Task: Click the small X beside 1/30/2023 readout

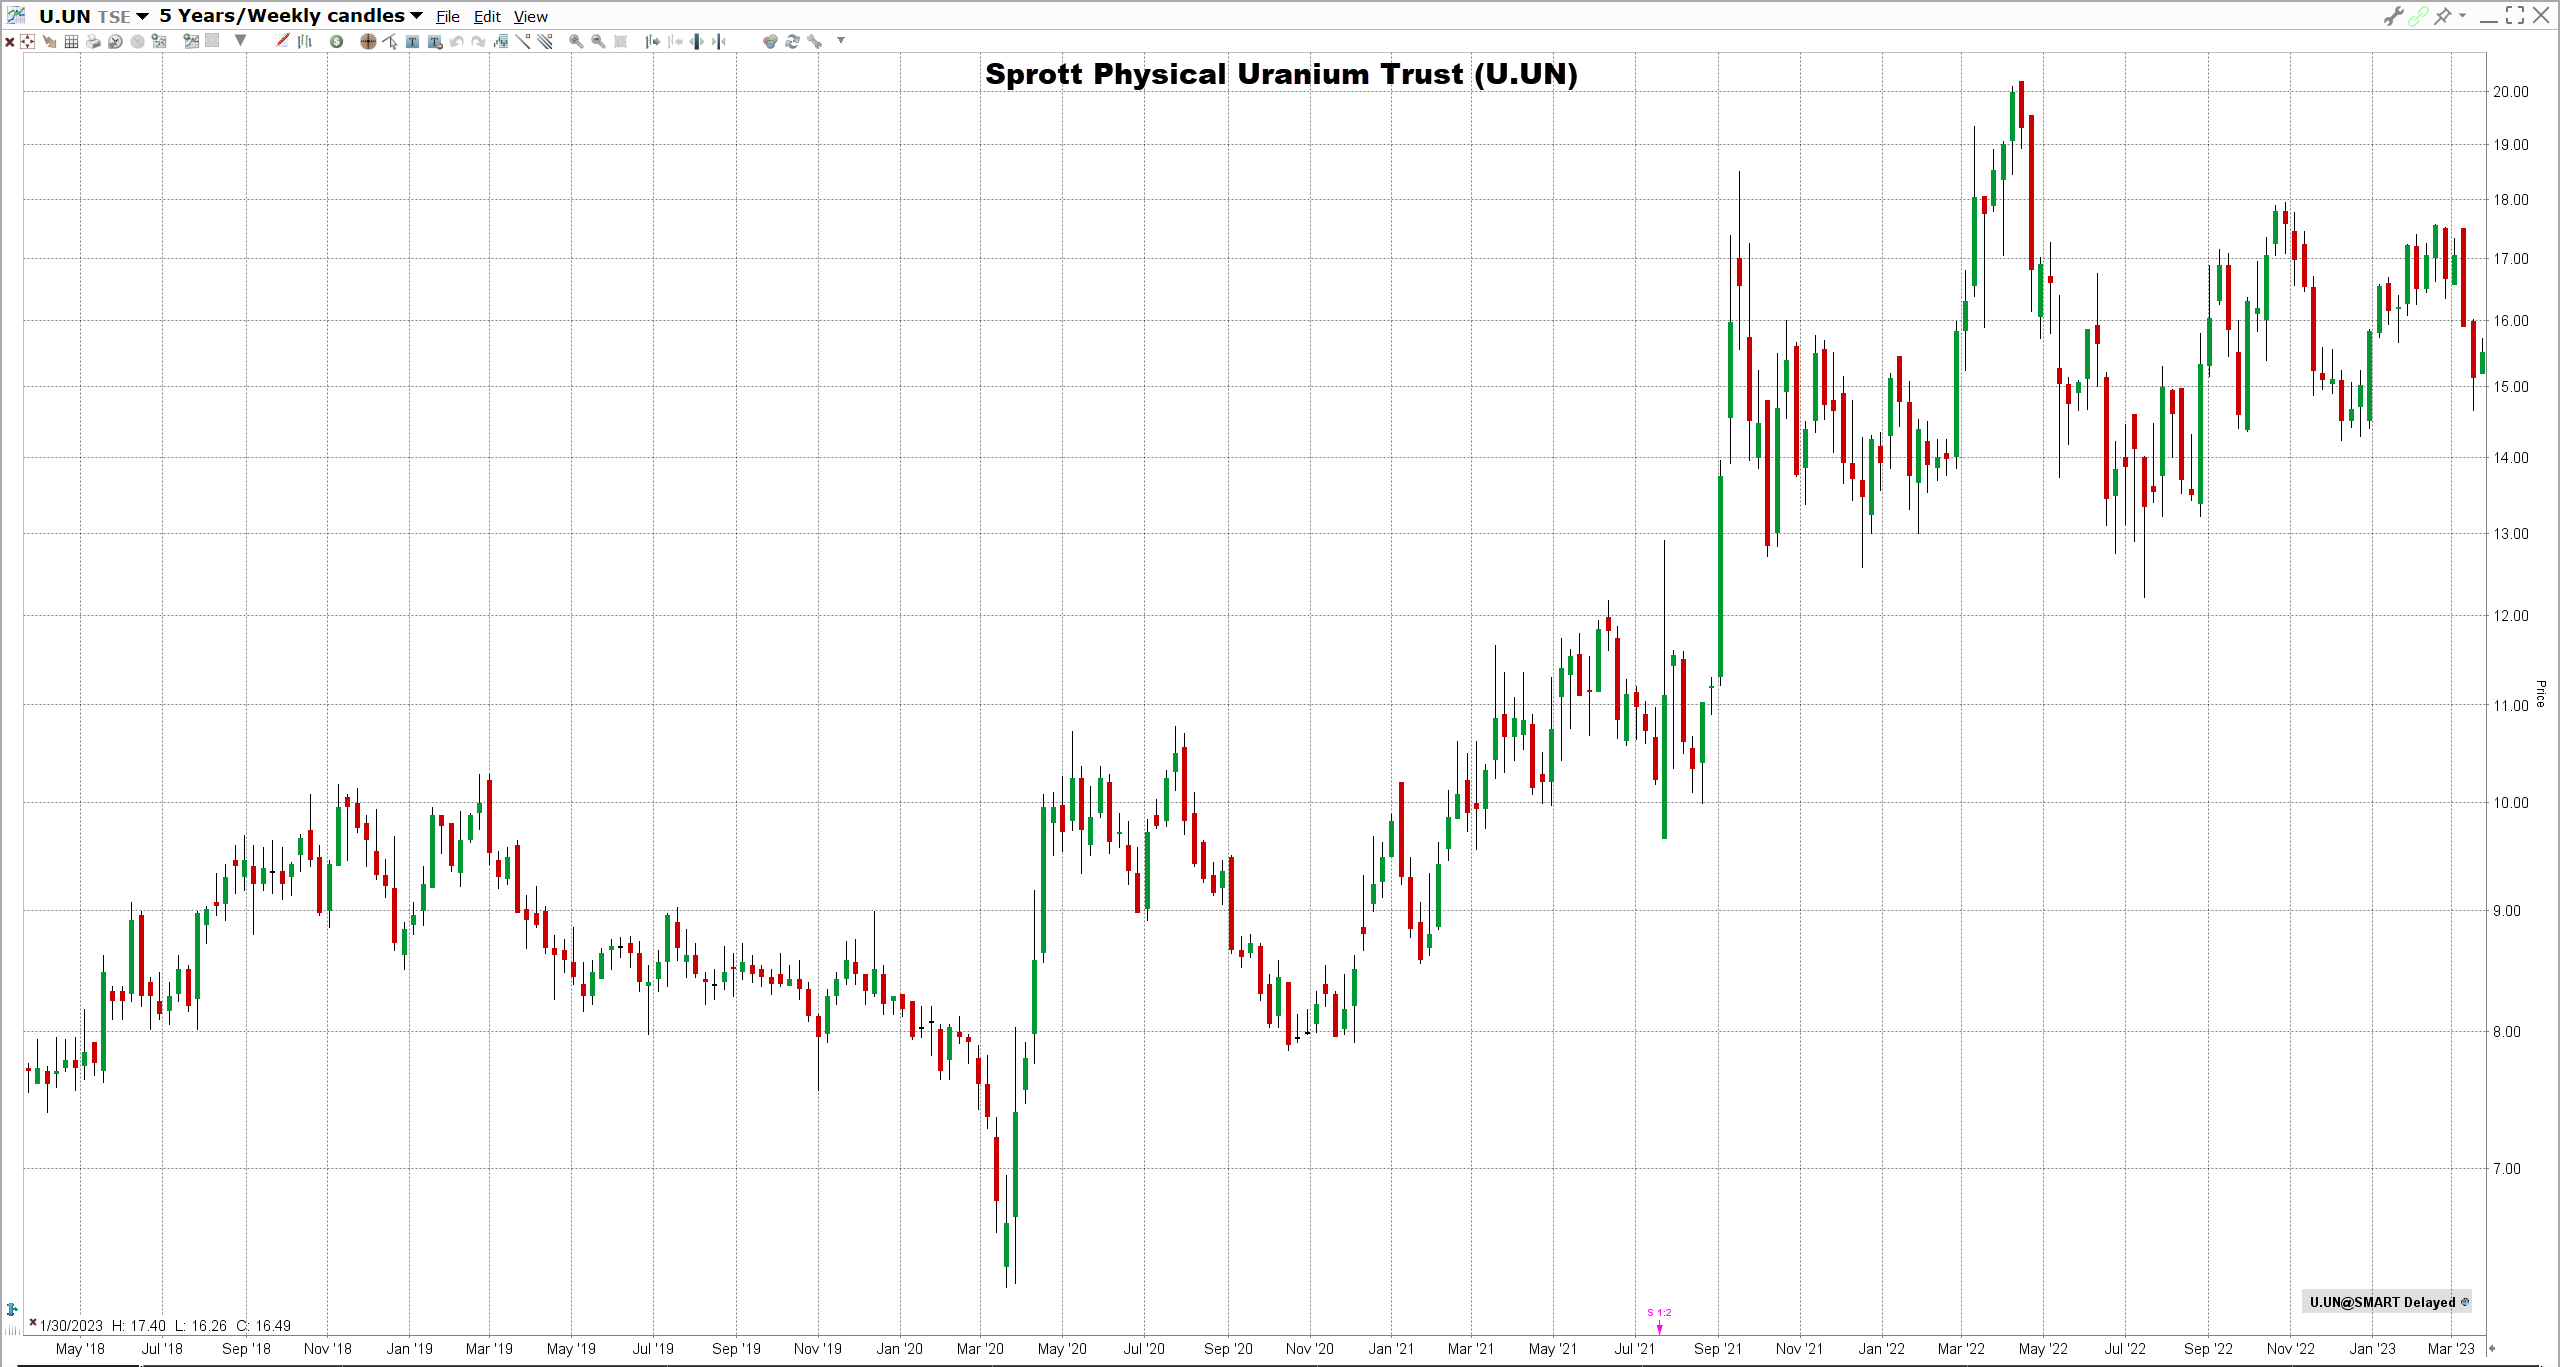Action: pos(33,1323)
